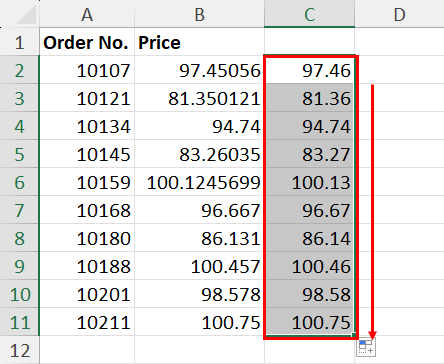Click the Order No. header cell
The width and height of the screenshot is (444, 364).
87,42
